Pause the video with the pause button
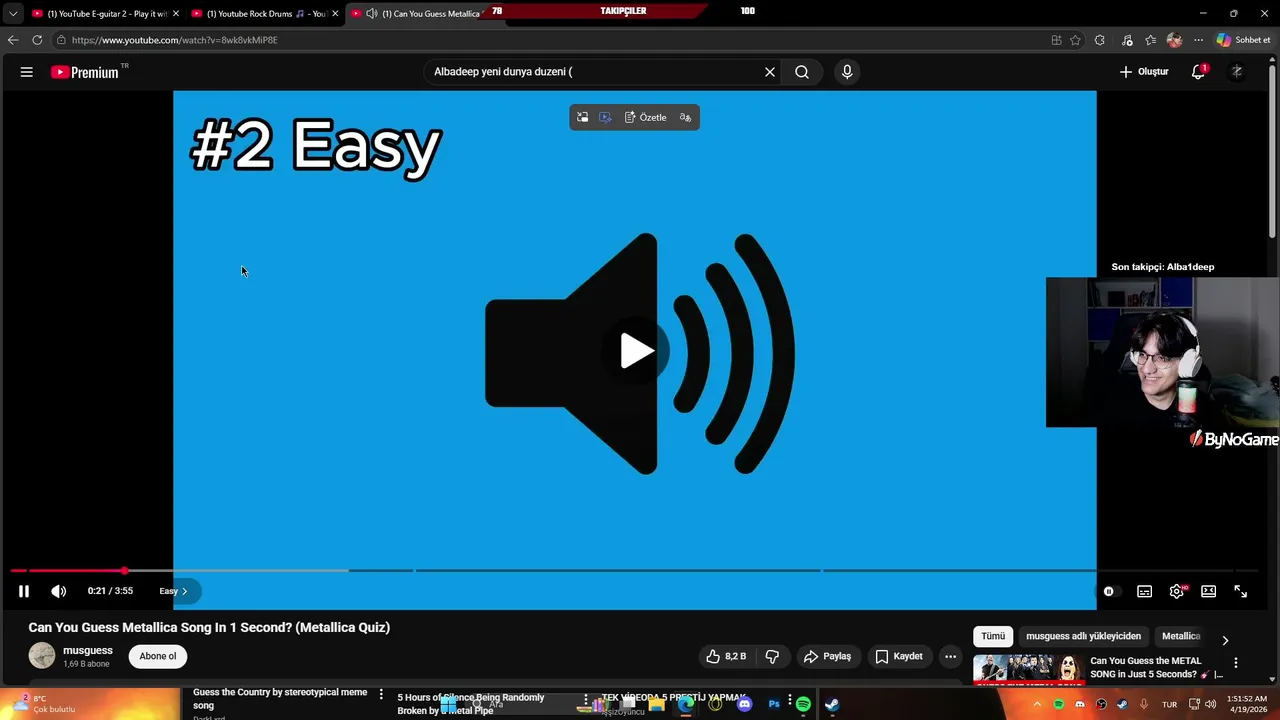 [24, 591]
